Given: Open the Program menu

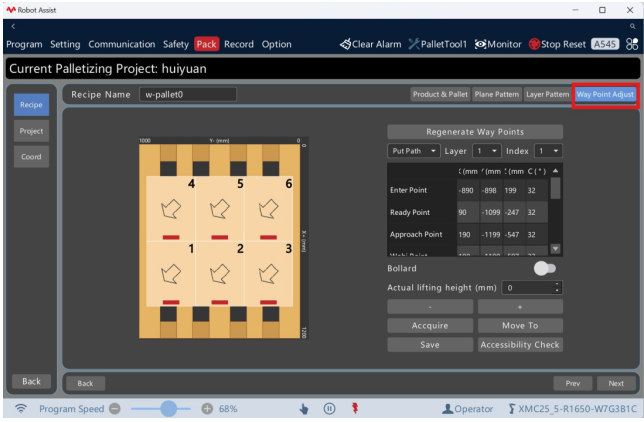Looking at the screenshot, I should pyautogui.click(x=24, y=44).
